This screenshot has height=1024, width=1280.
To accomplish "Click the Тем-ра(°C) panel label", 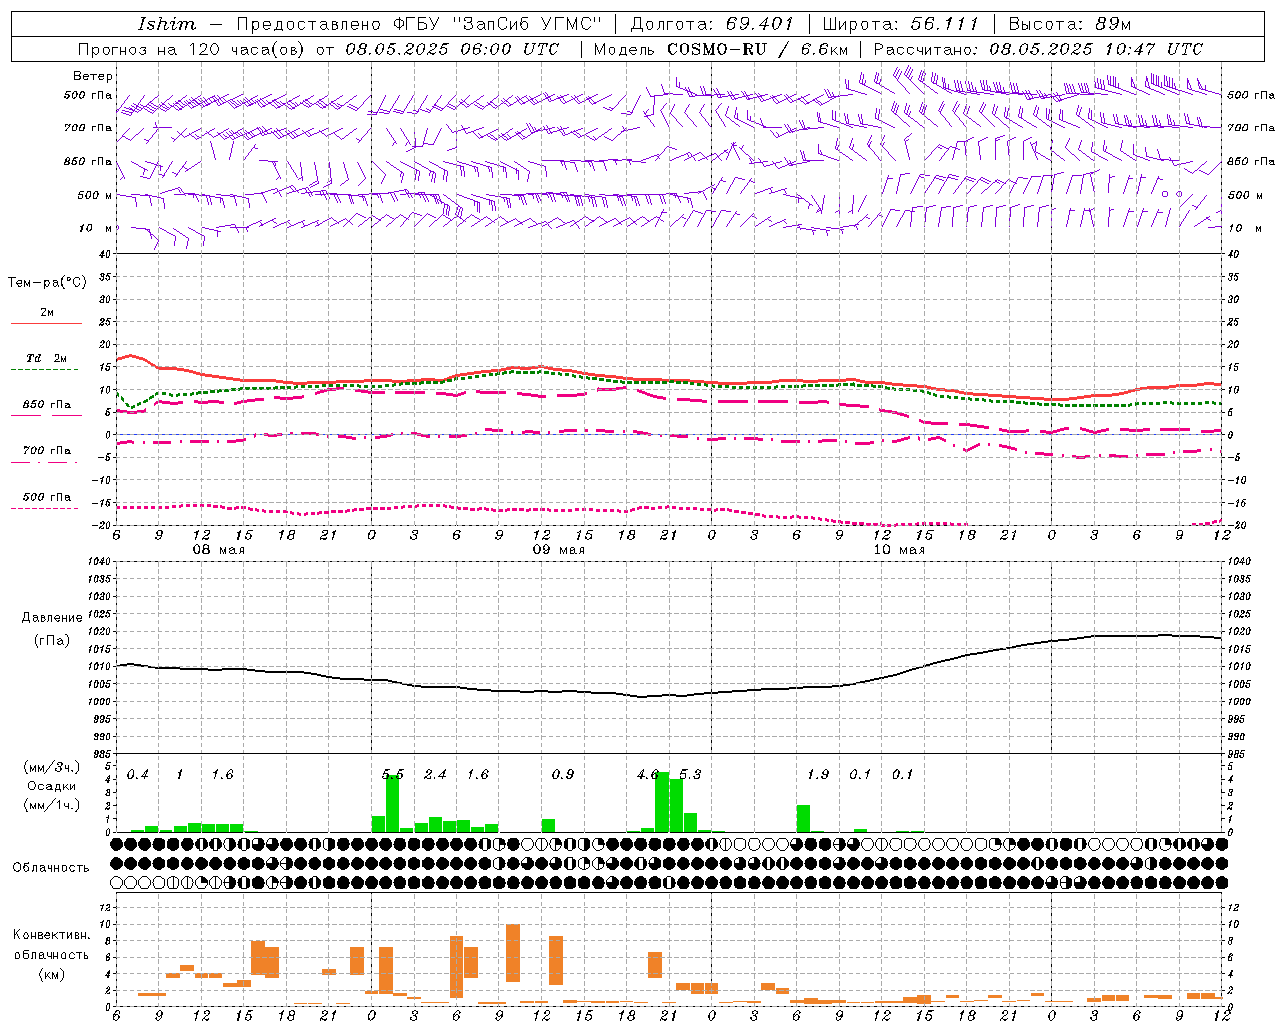I will point(47,283).
